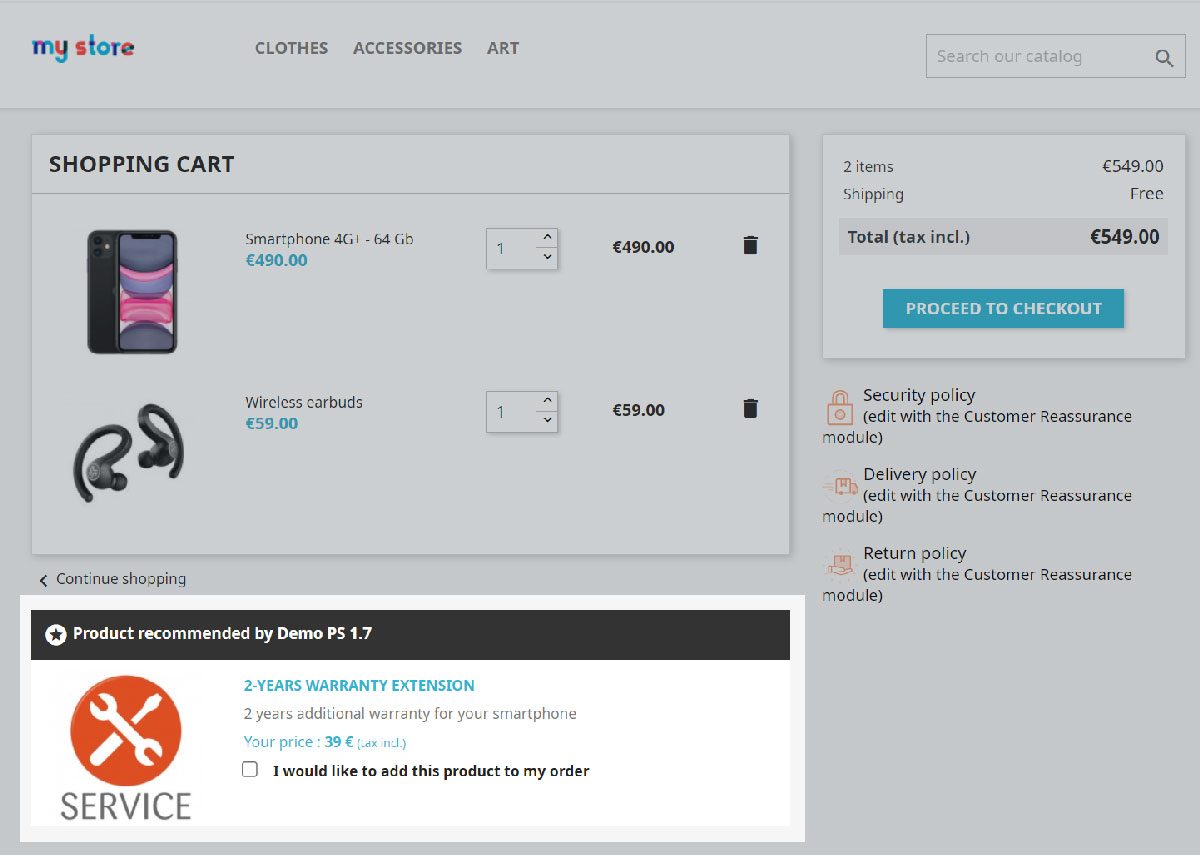Click in the Search our catalog field
The width and height of the screenshot is (1200, 855).
pos(1035,57)
